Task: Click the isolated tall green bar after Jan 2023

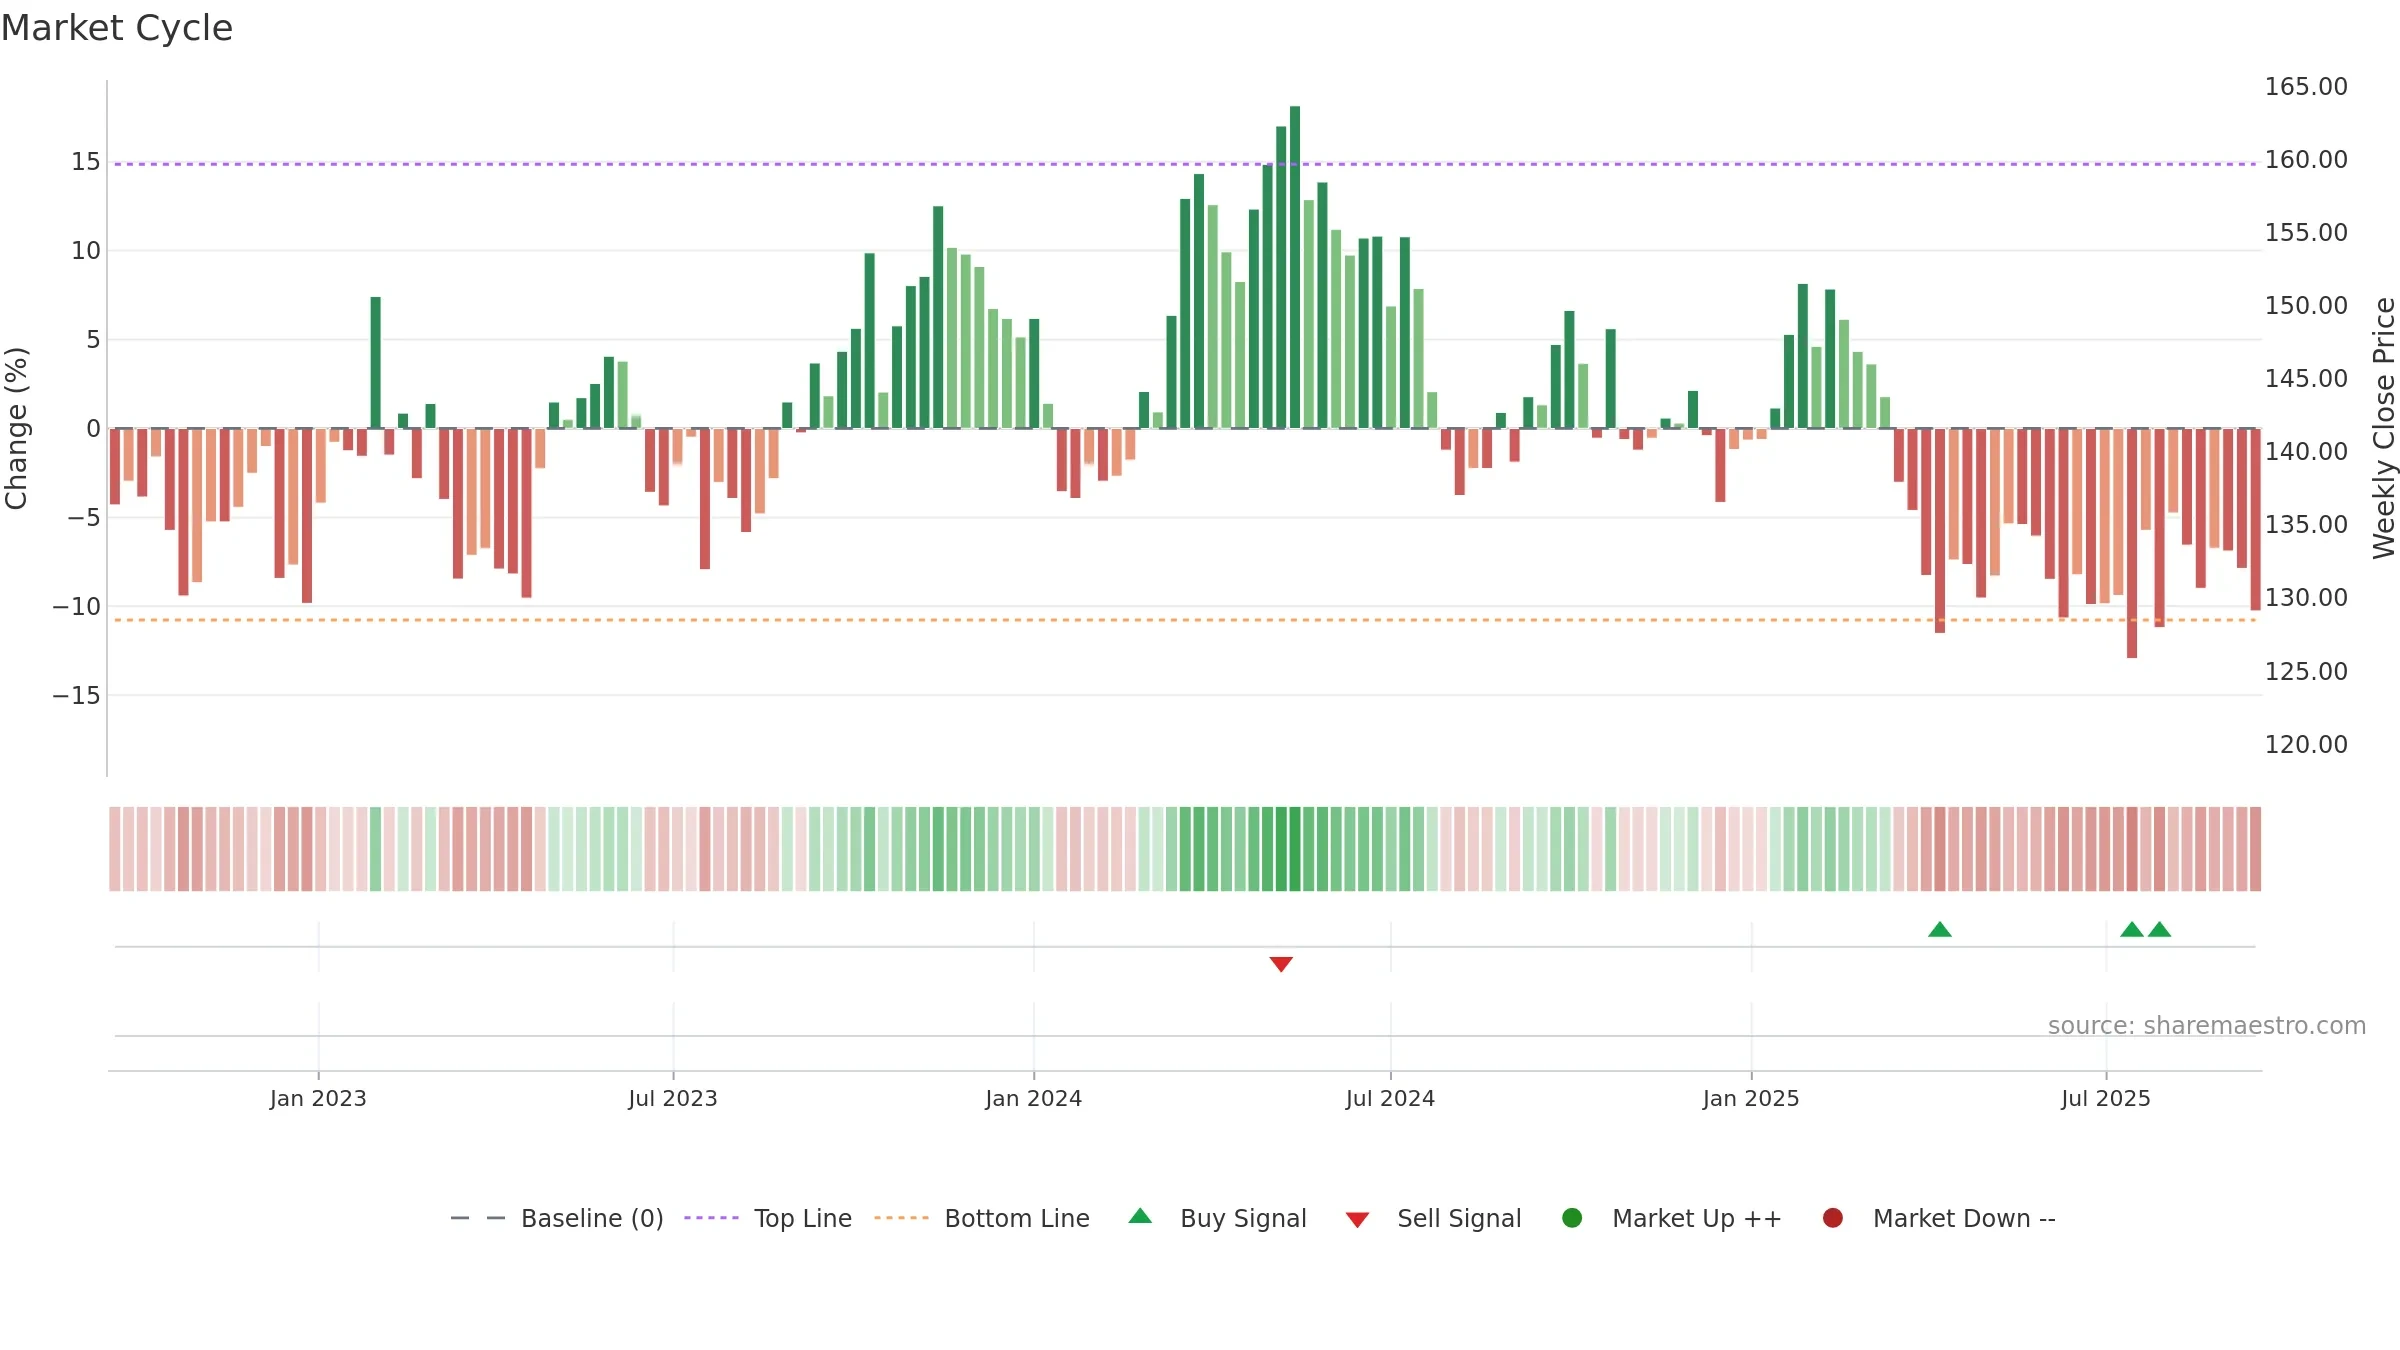Action: pos(376,363)
